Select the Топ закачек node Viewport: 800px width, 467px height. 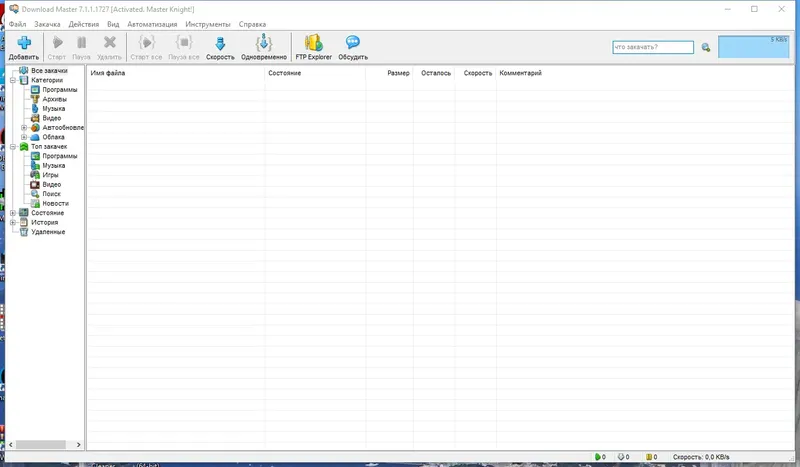(49, 146)
